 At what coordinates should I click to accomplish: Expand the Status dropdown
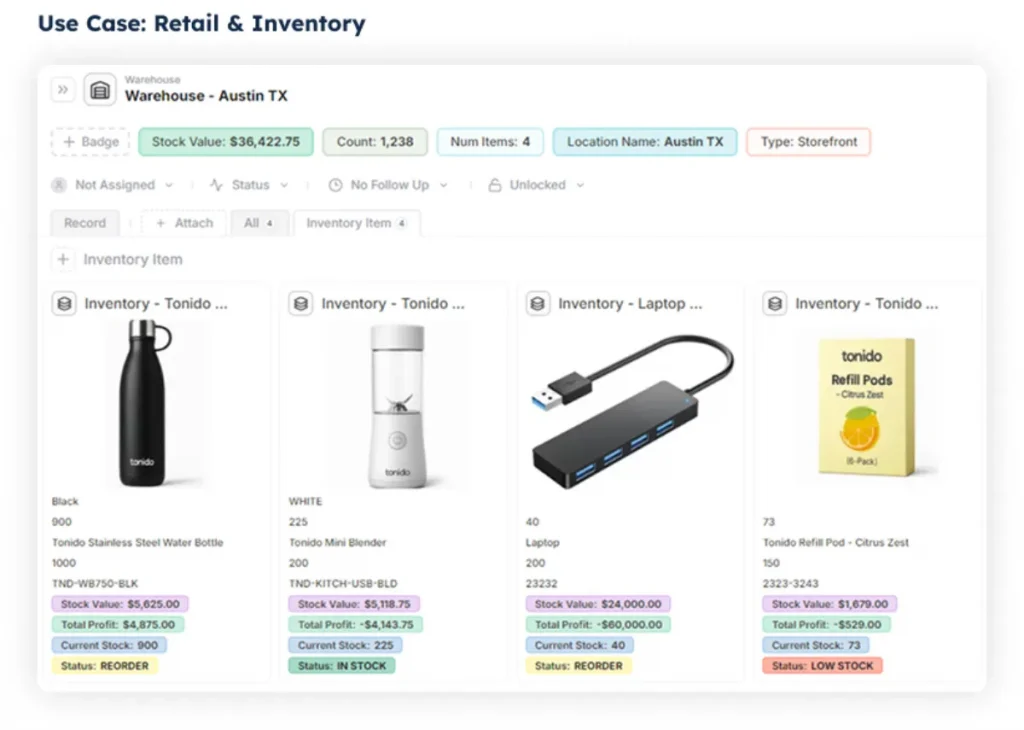point(249,185)
